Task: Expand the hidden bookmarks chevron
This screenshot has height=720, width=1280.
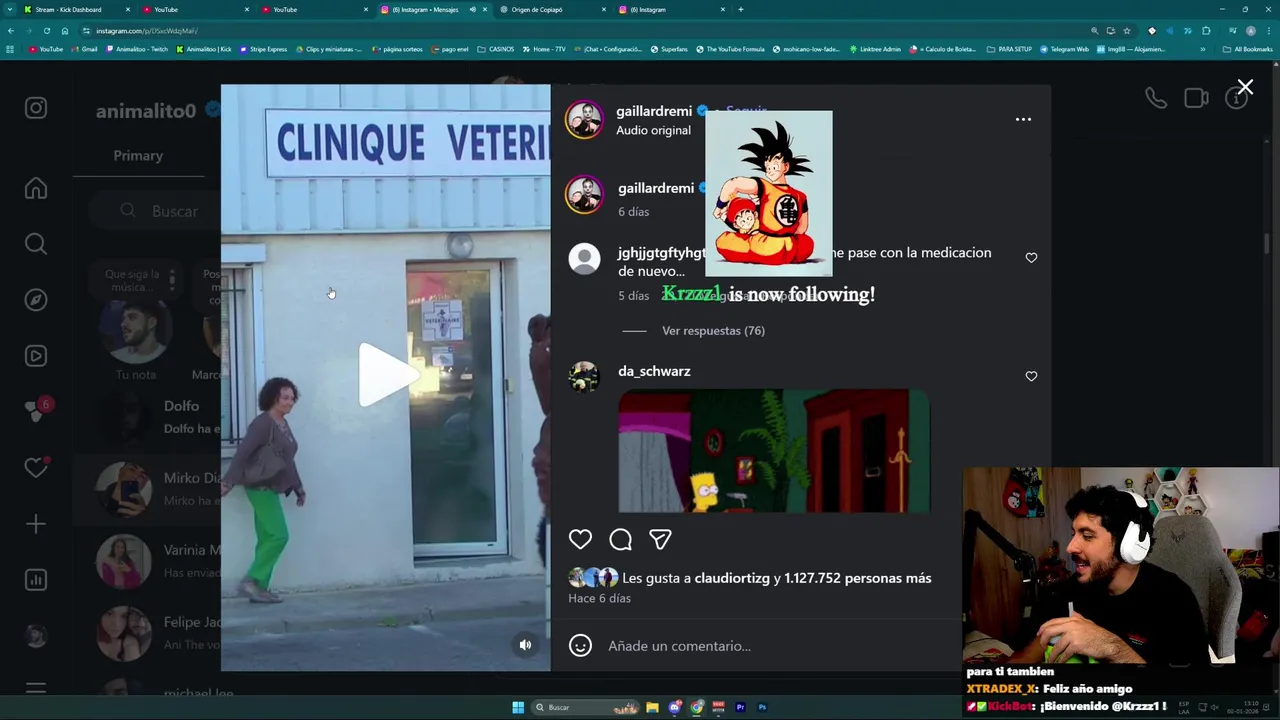Action: tap(1203, 49)
